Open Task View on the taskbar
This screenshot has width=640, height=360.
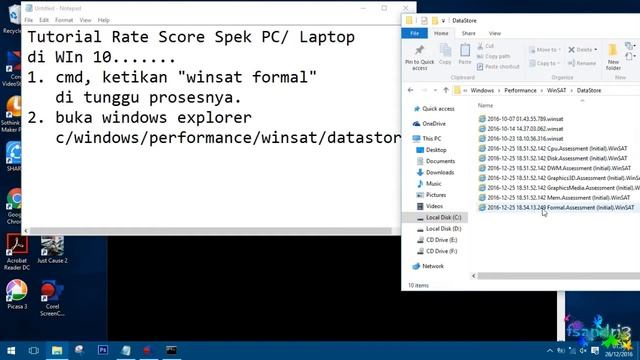(33, 351)
